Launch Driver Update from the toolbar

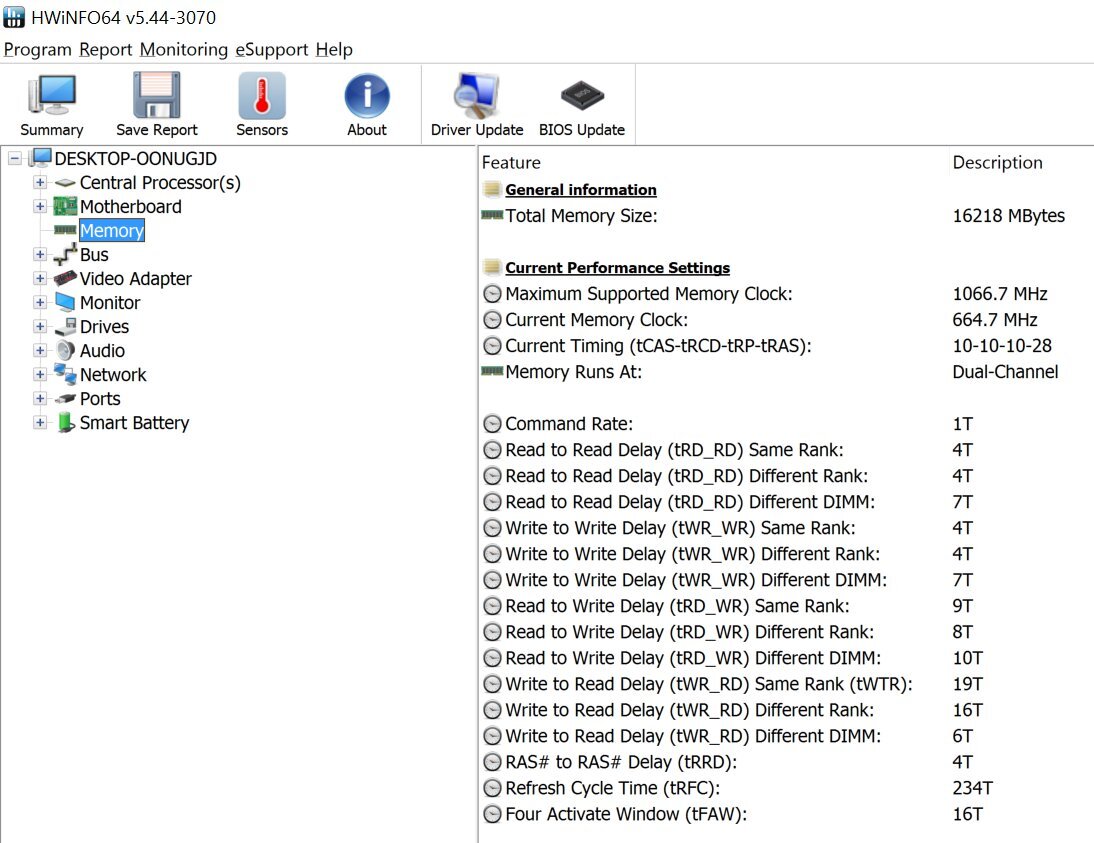point(477,97)
